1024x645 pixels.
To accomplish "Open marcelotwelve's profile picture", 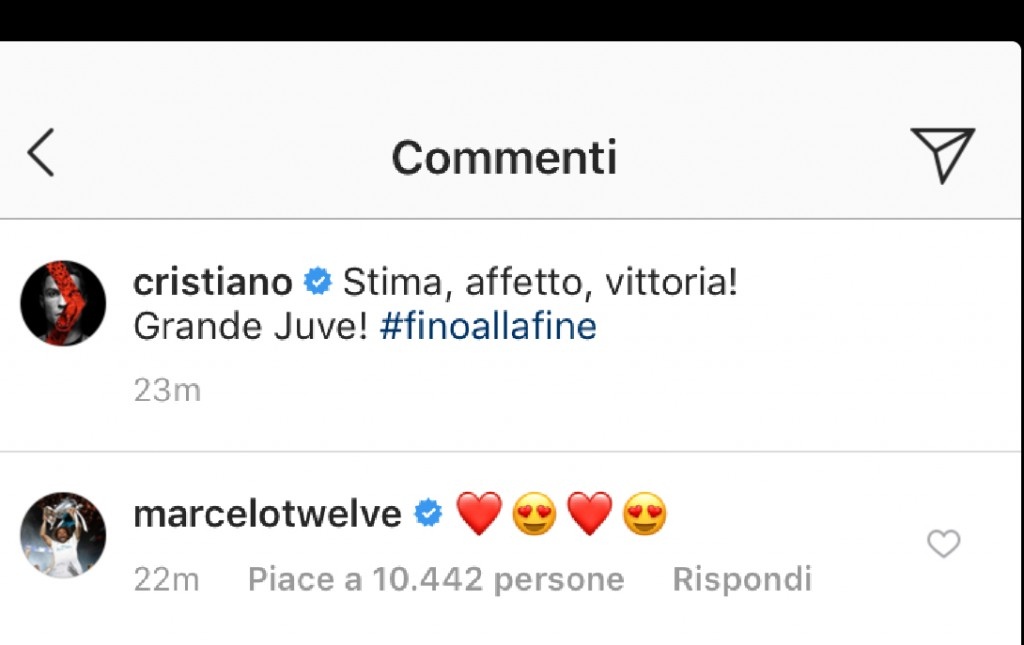I will [63, 535].
